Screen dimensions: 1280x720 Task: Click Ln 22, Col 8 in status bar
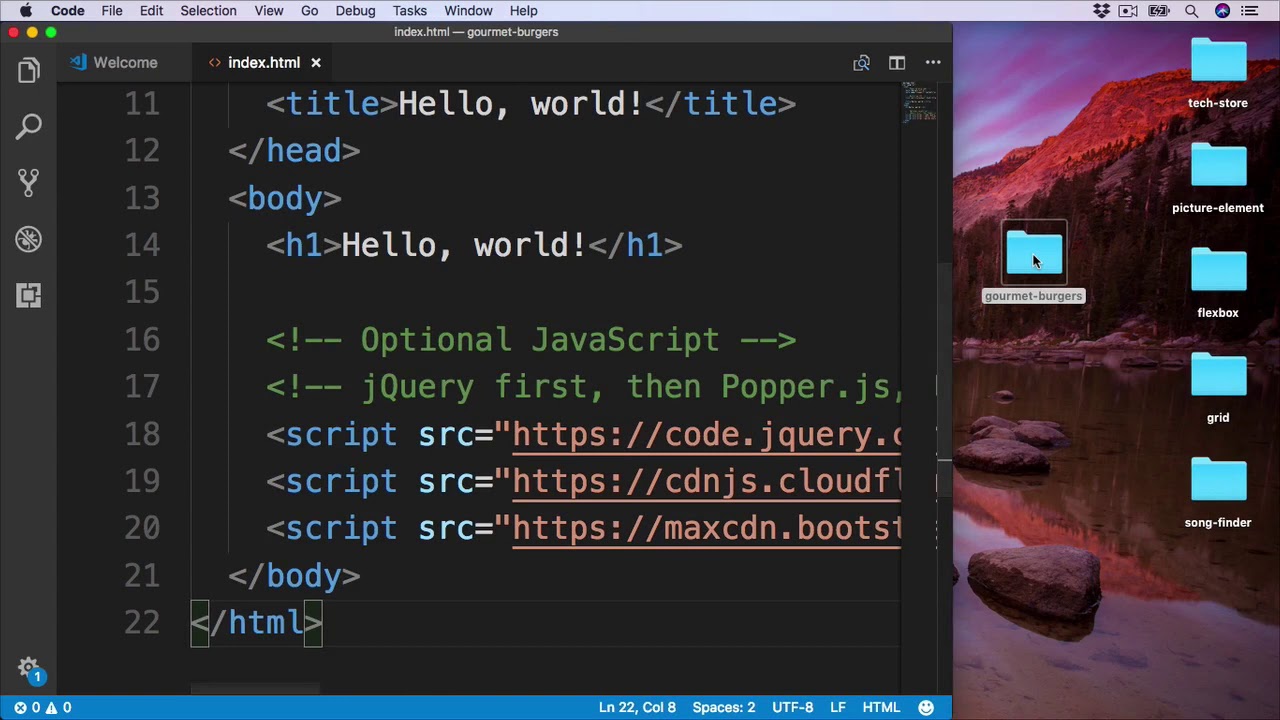(x=637, y=707)
